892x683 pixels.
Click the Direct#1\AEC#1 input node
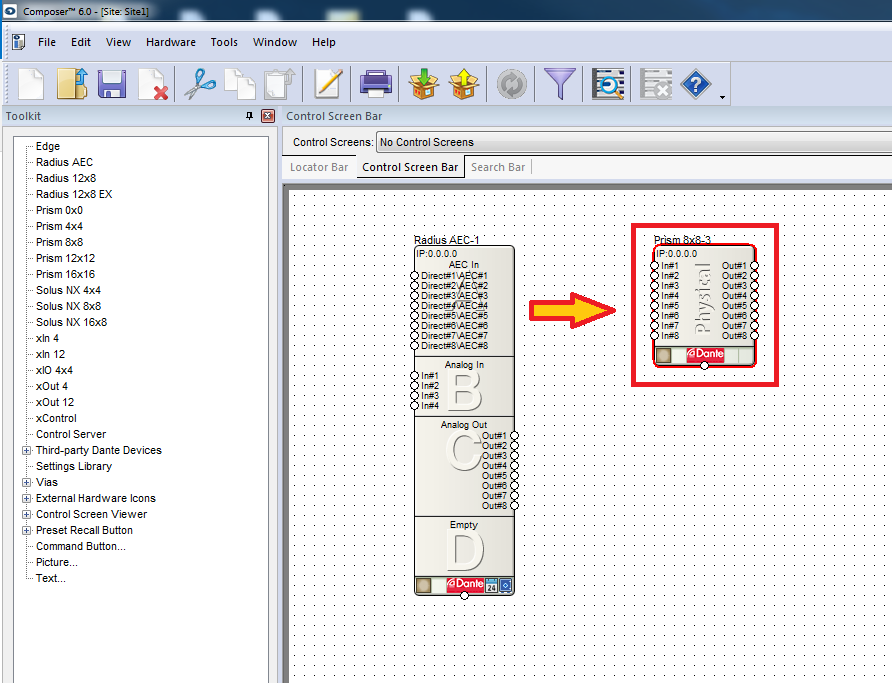(x=414, y=276)
